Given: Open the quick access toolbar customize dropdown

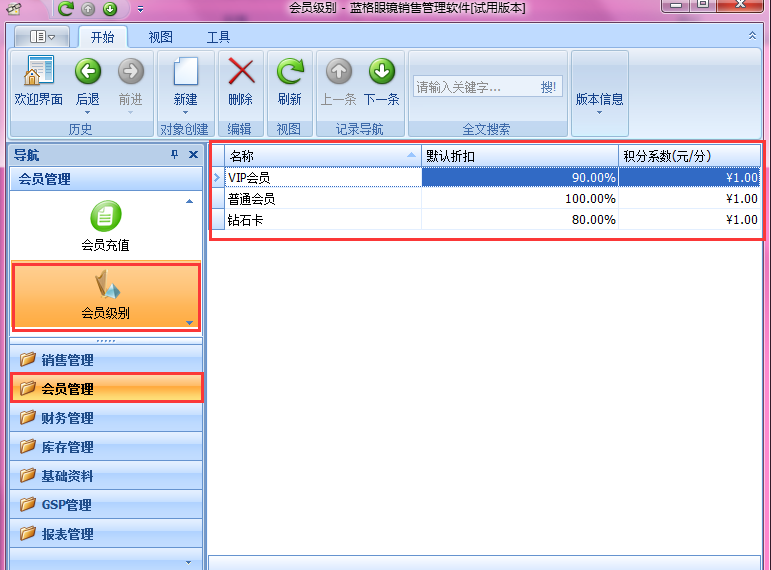Looking at the screenshot, I should point(141,9).
